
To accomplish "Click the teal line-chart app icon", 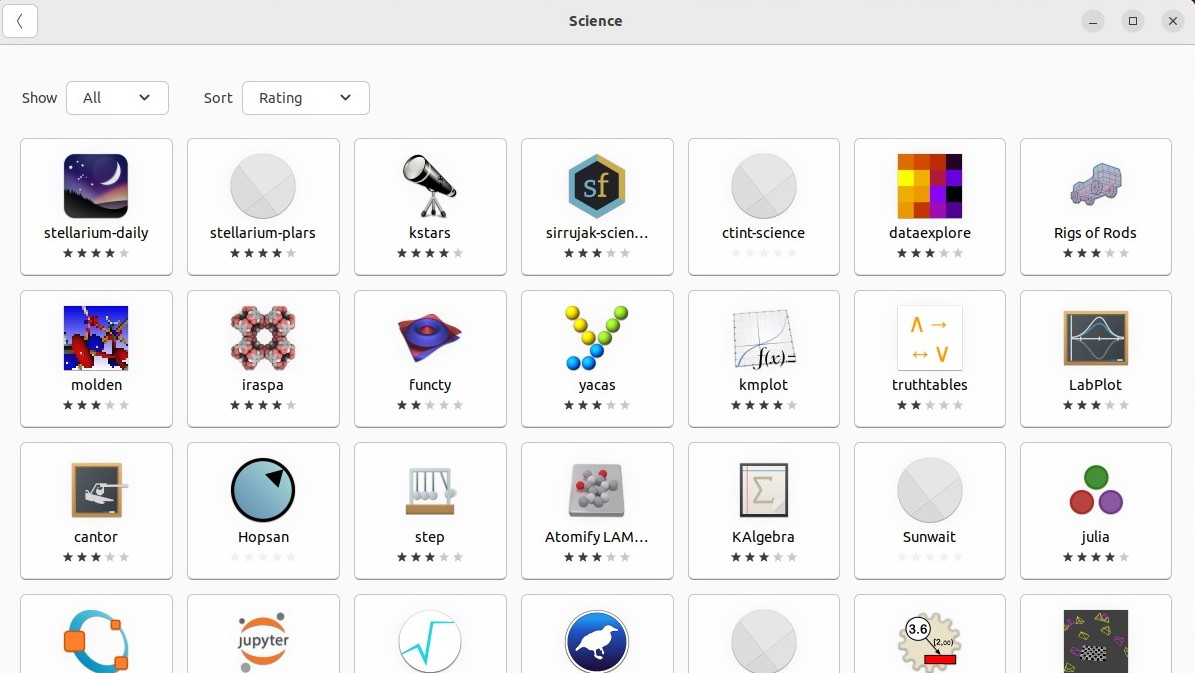I will [x=430, y=642].
